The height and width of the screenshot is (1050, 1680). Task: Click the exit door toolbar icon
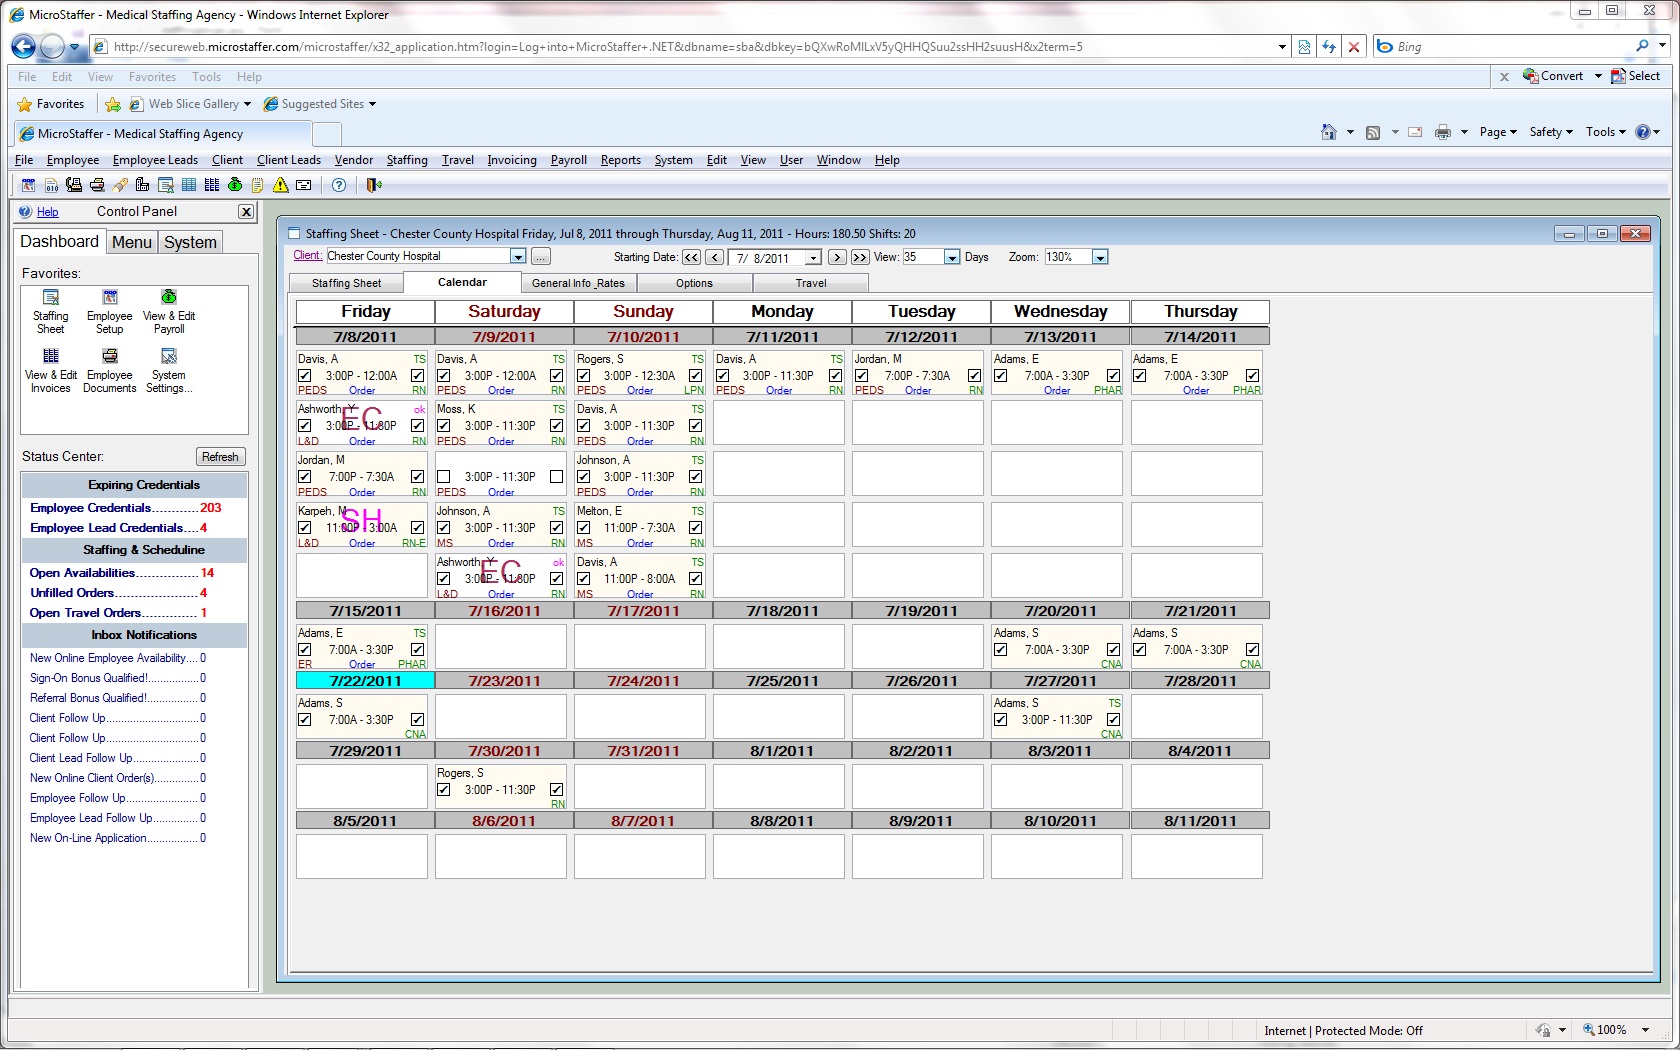(374, 185)
